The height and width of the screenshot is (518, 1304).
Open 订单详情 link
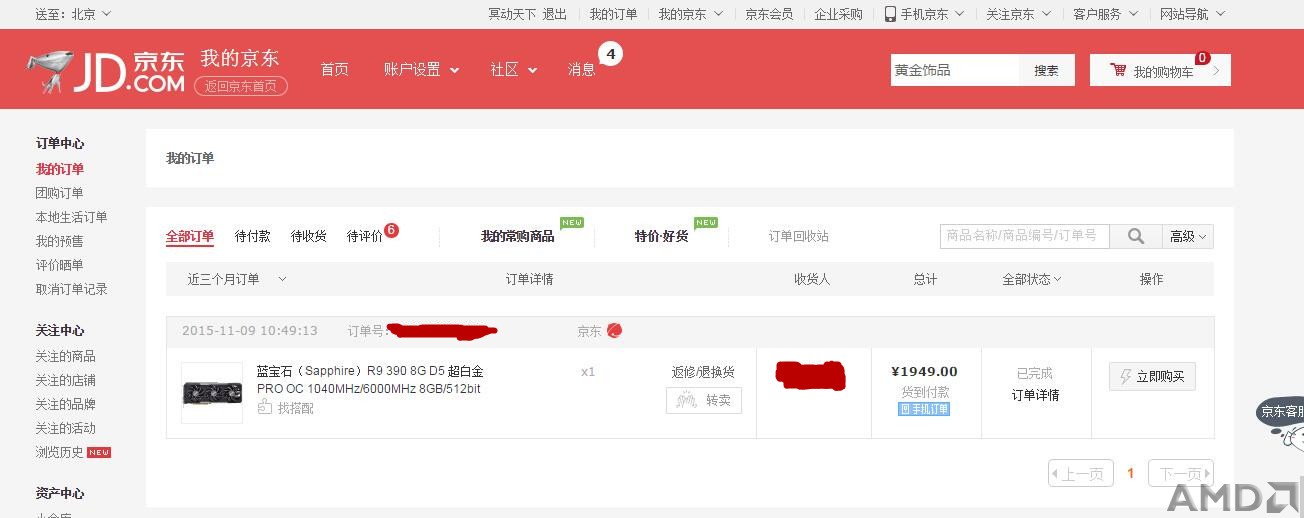point(1035,395)
